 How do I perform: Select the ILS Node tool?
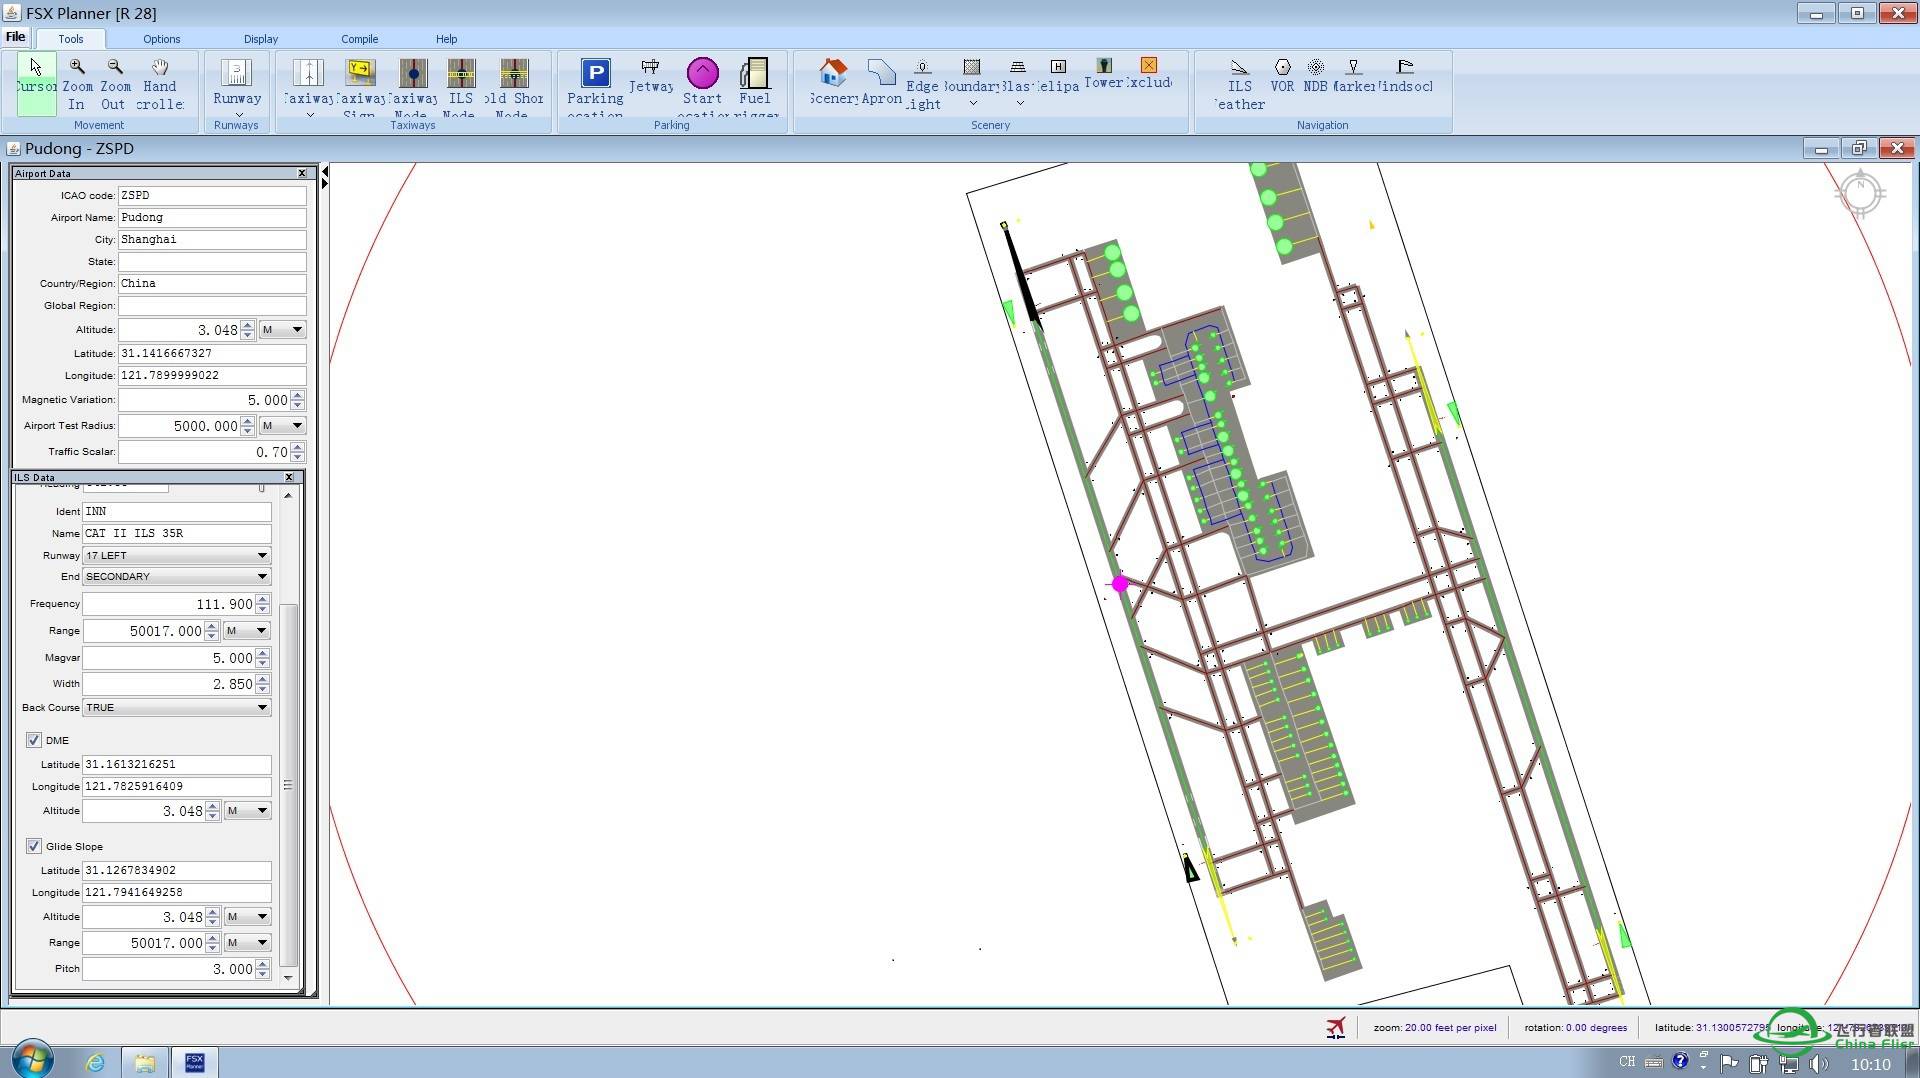pyautogui.click(x=460, y=85)
